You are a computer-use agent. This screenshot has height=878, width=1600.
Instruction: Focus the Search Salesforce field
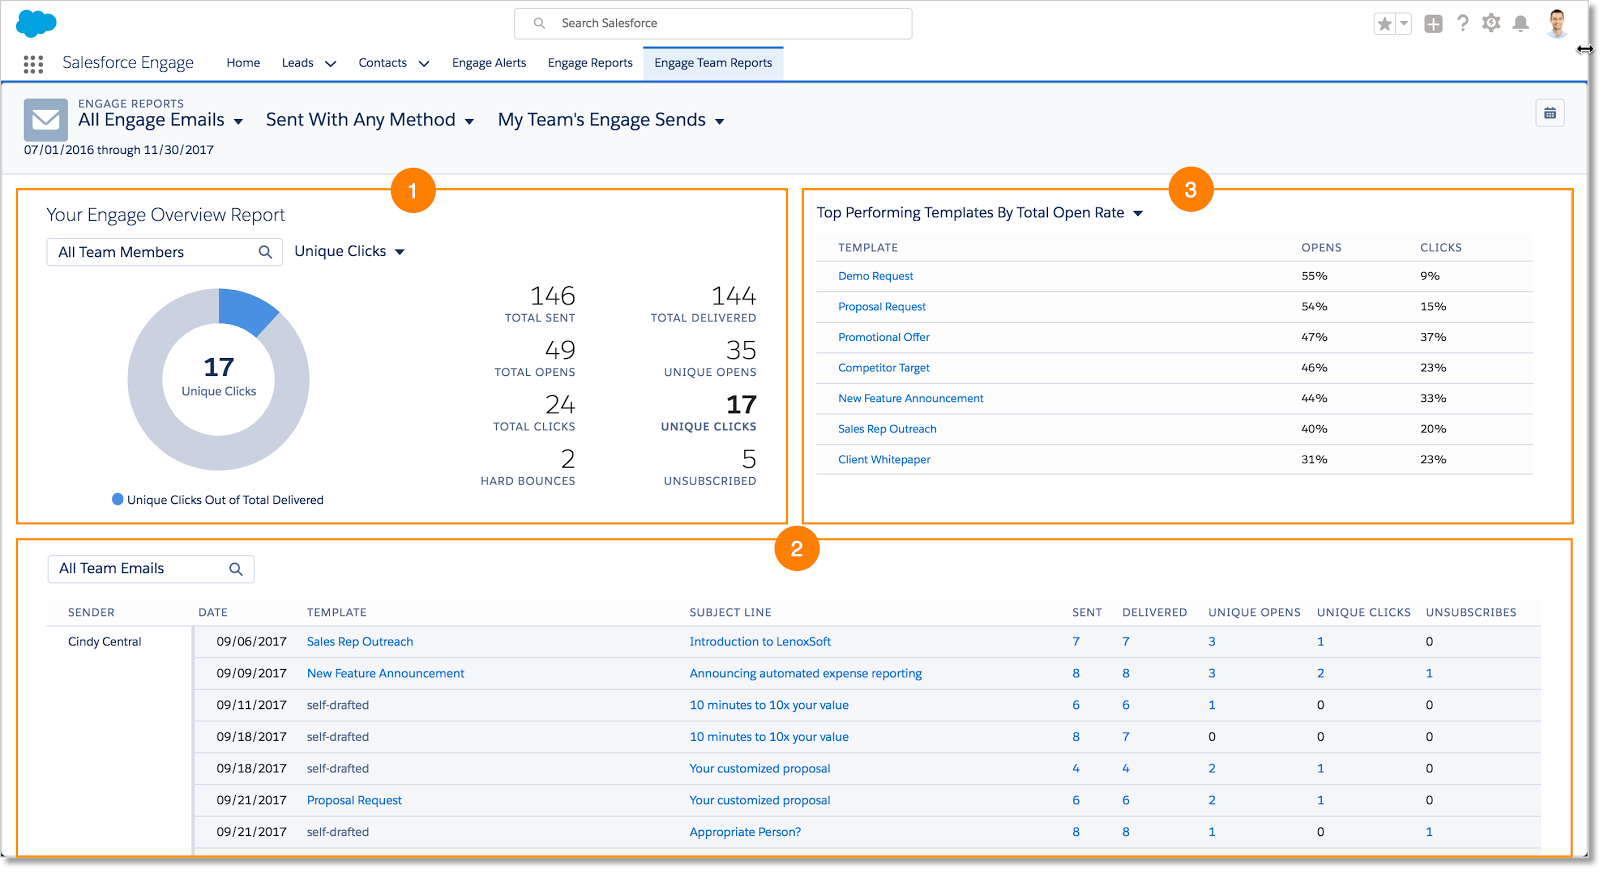[713, 23]
